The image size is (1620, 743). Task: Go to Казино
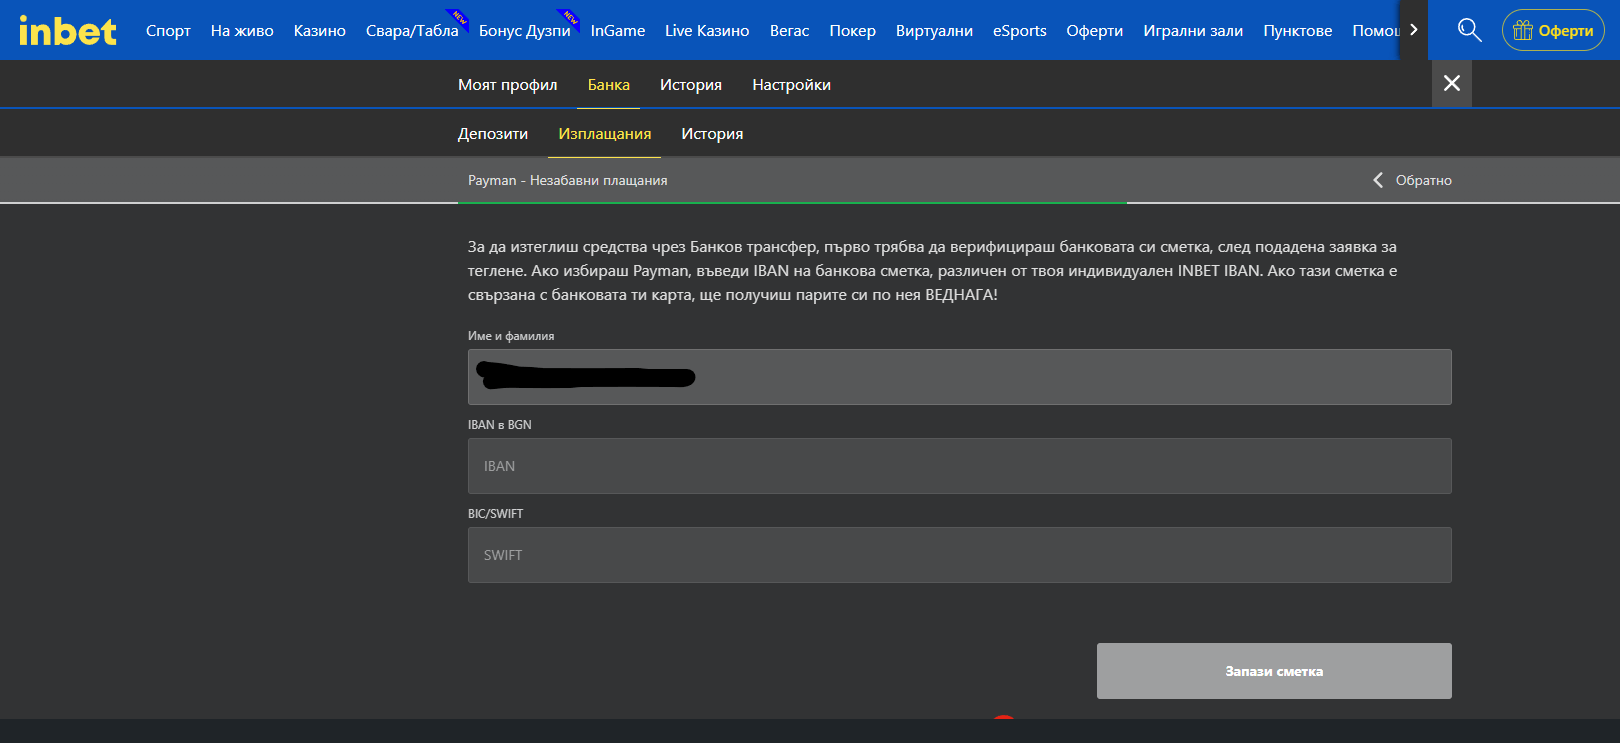(320, 31)
